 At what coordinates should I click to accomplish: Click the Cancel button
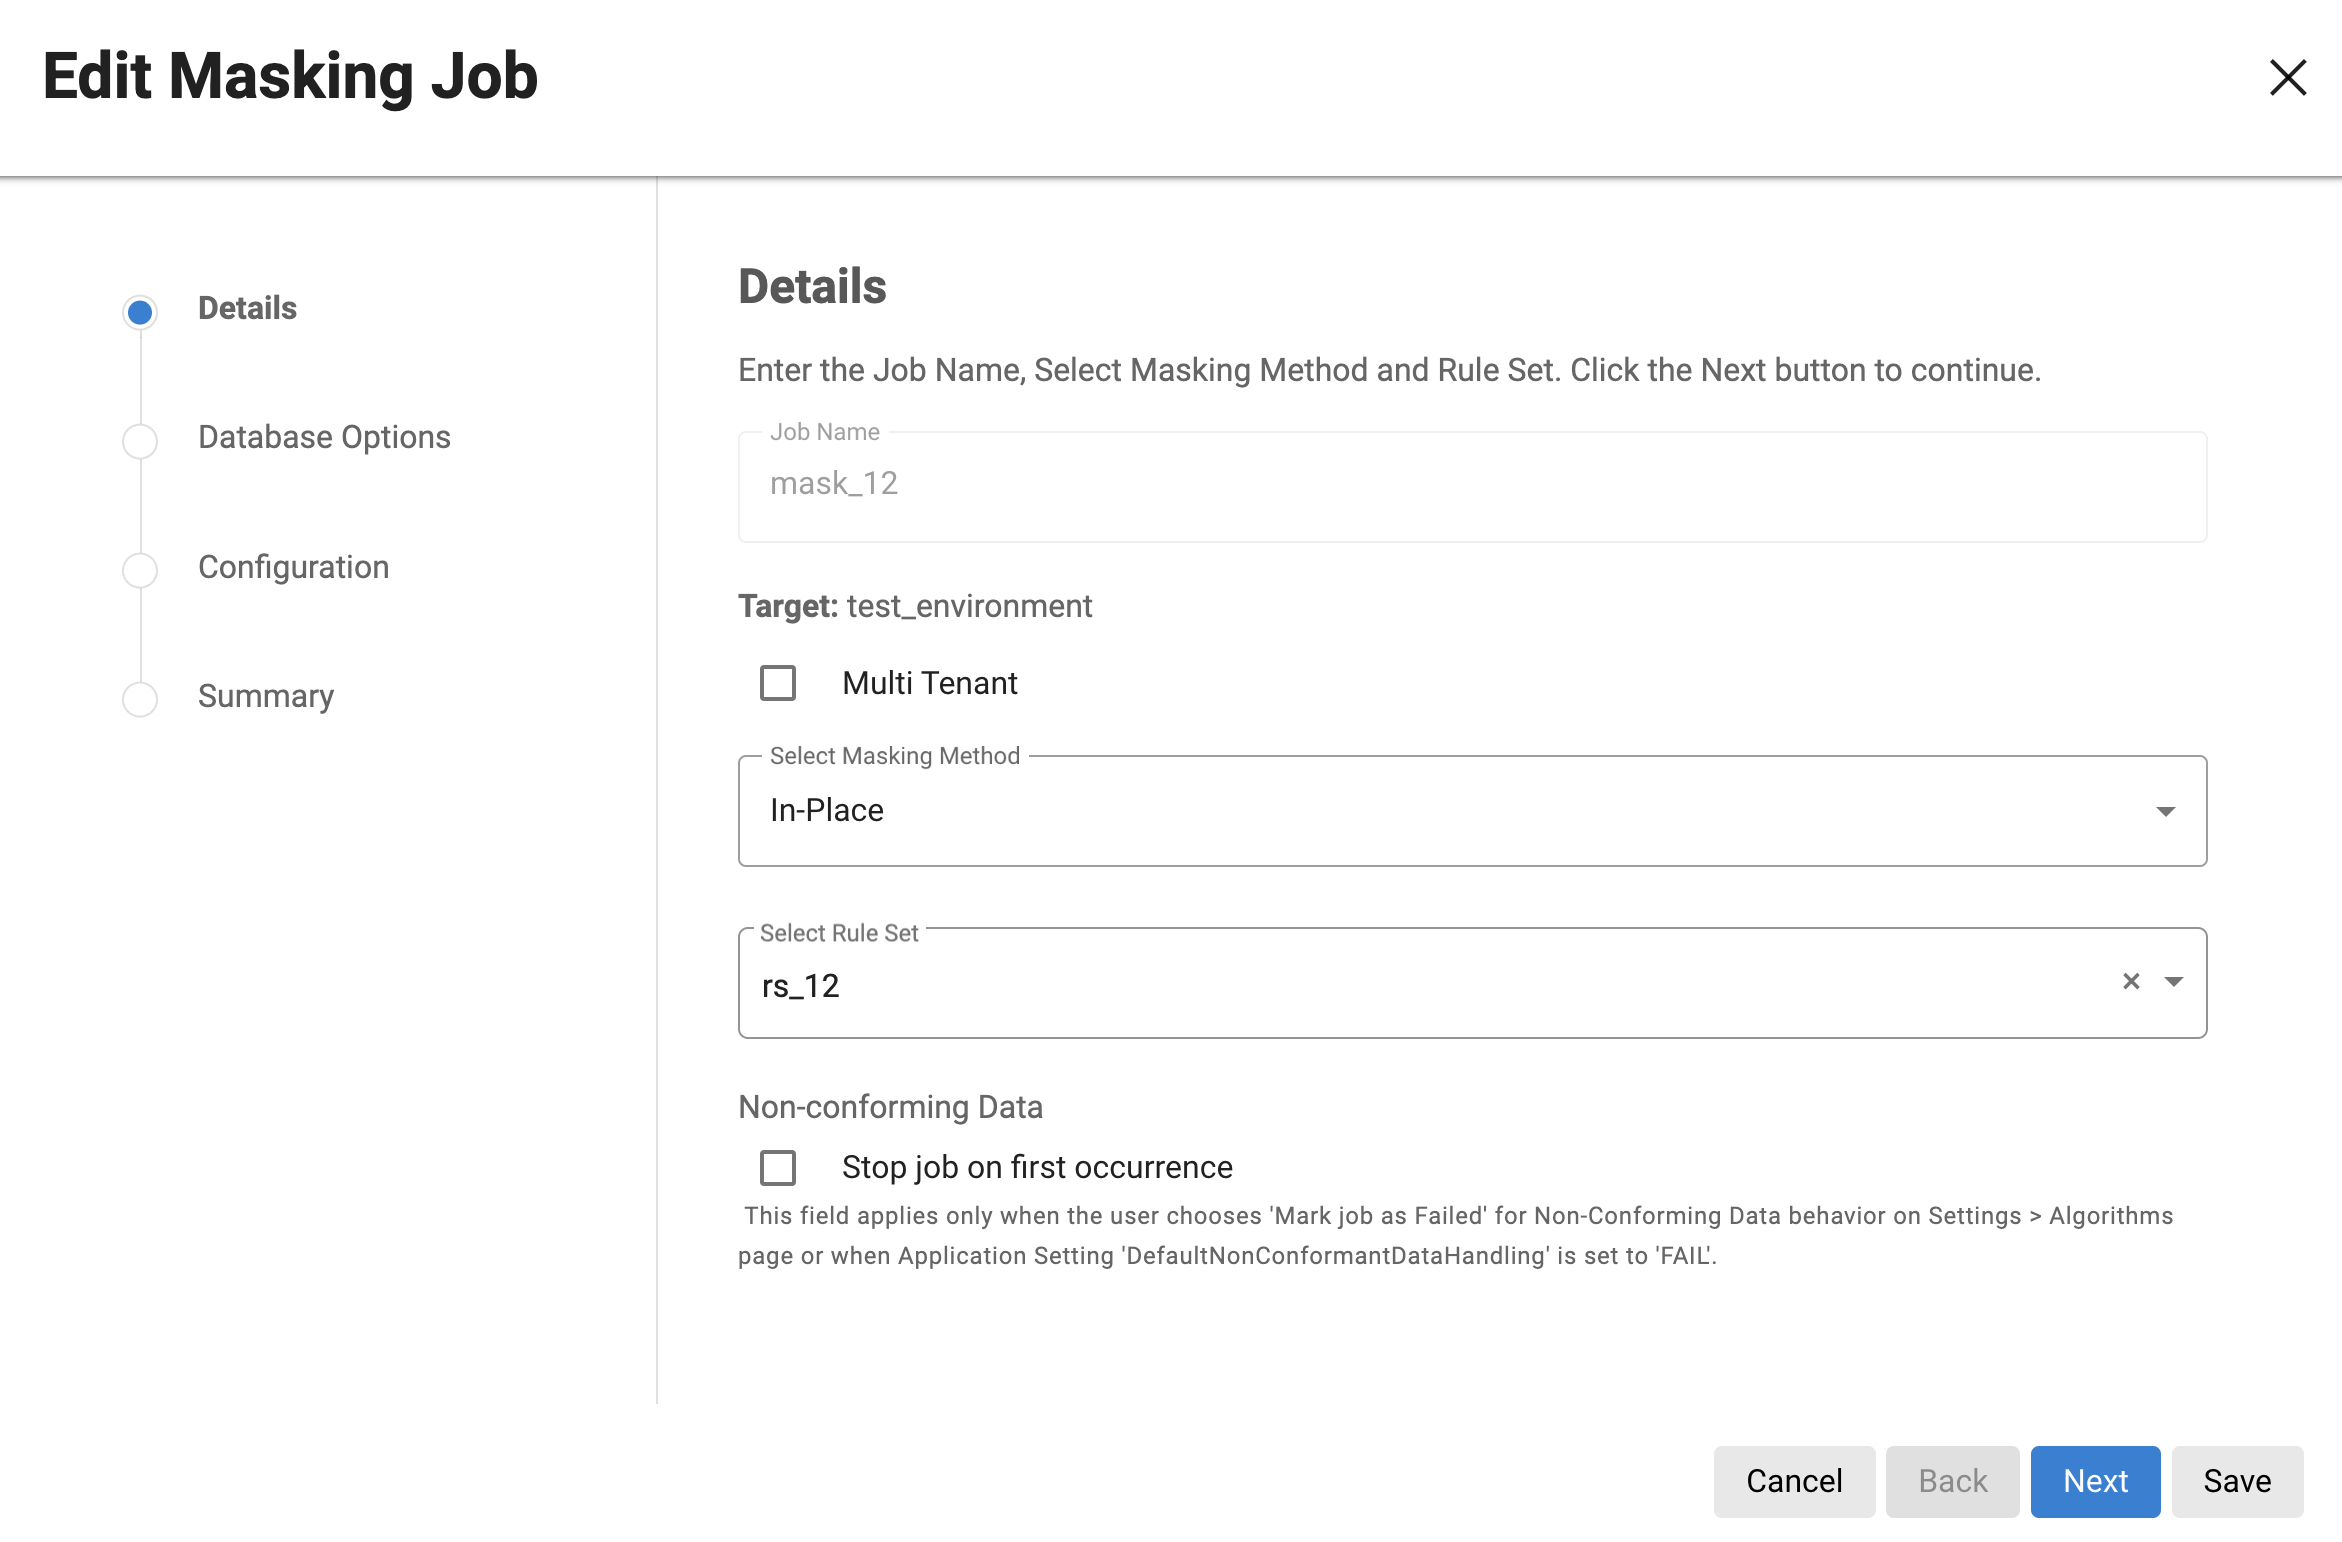(1794, 1481)
